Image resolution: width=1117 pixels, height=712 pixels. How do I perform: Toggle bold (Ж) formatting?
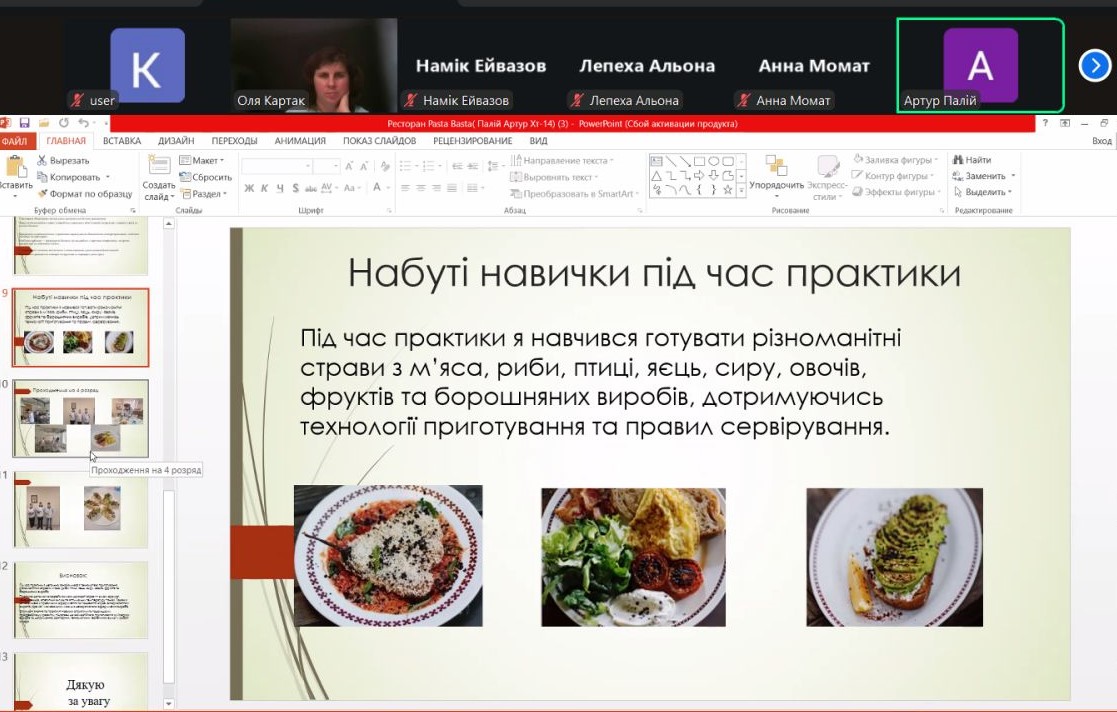pos(250,188)
